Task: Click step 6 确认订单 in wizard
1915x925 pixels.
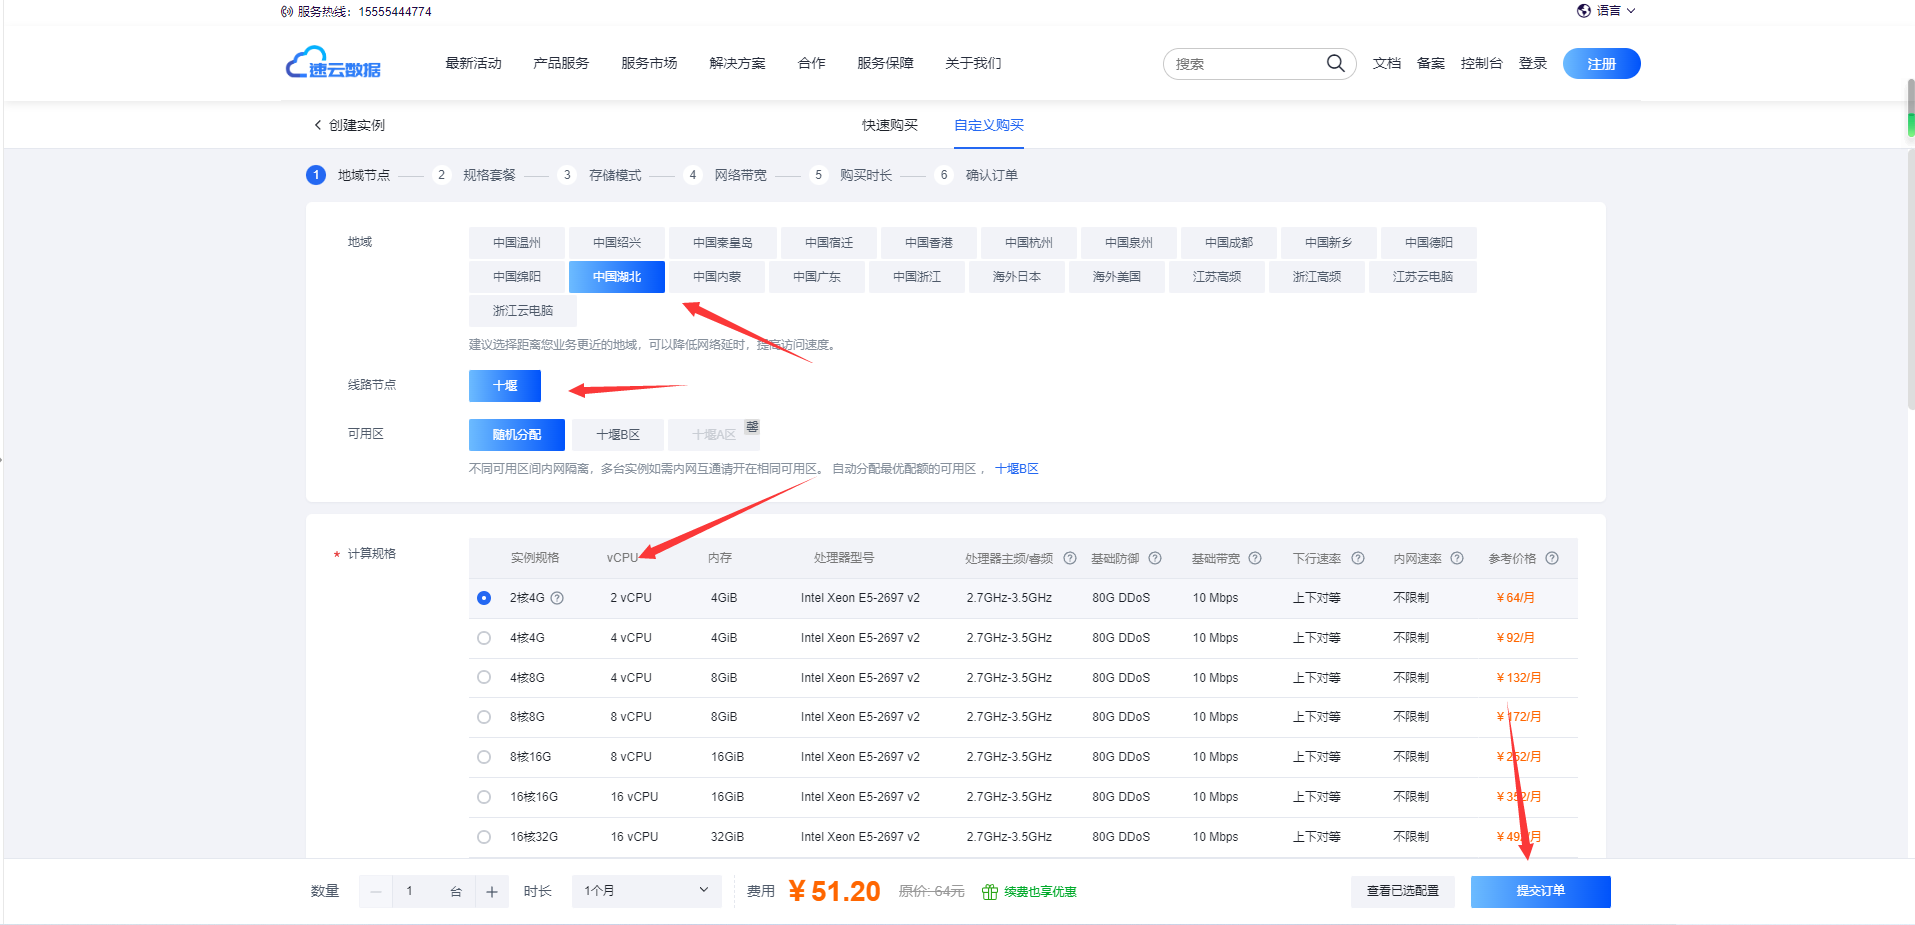Action: 976,175
